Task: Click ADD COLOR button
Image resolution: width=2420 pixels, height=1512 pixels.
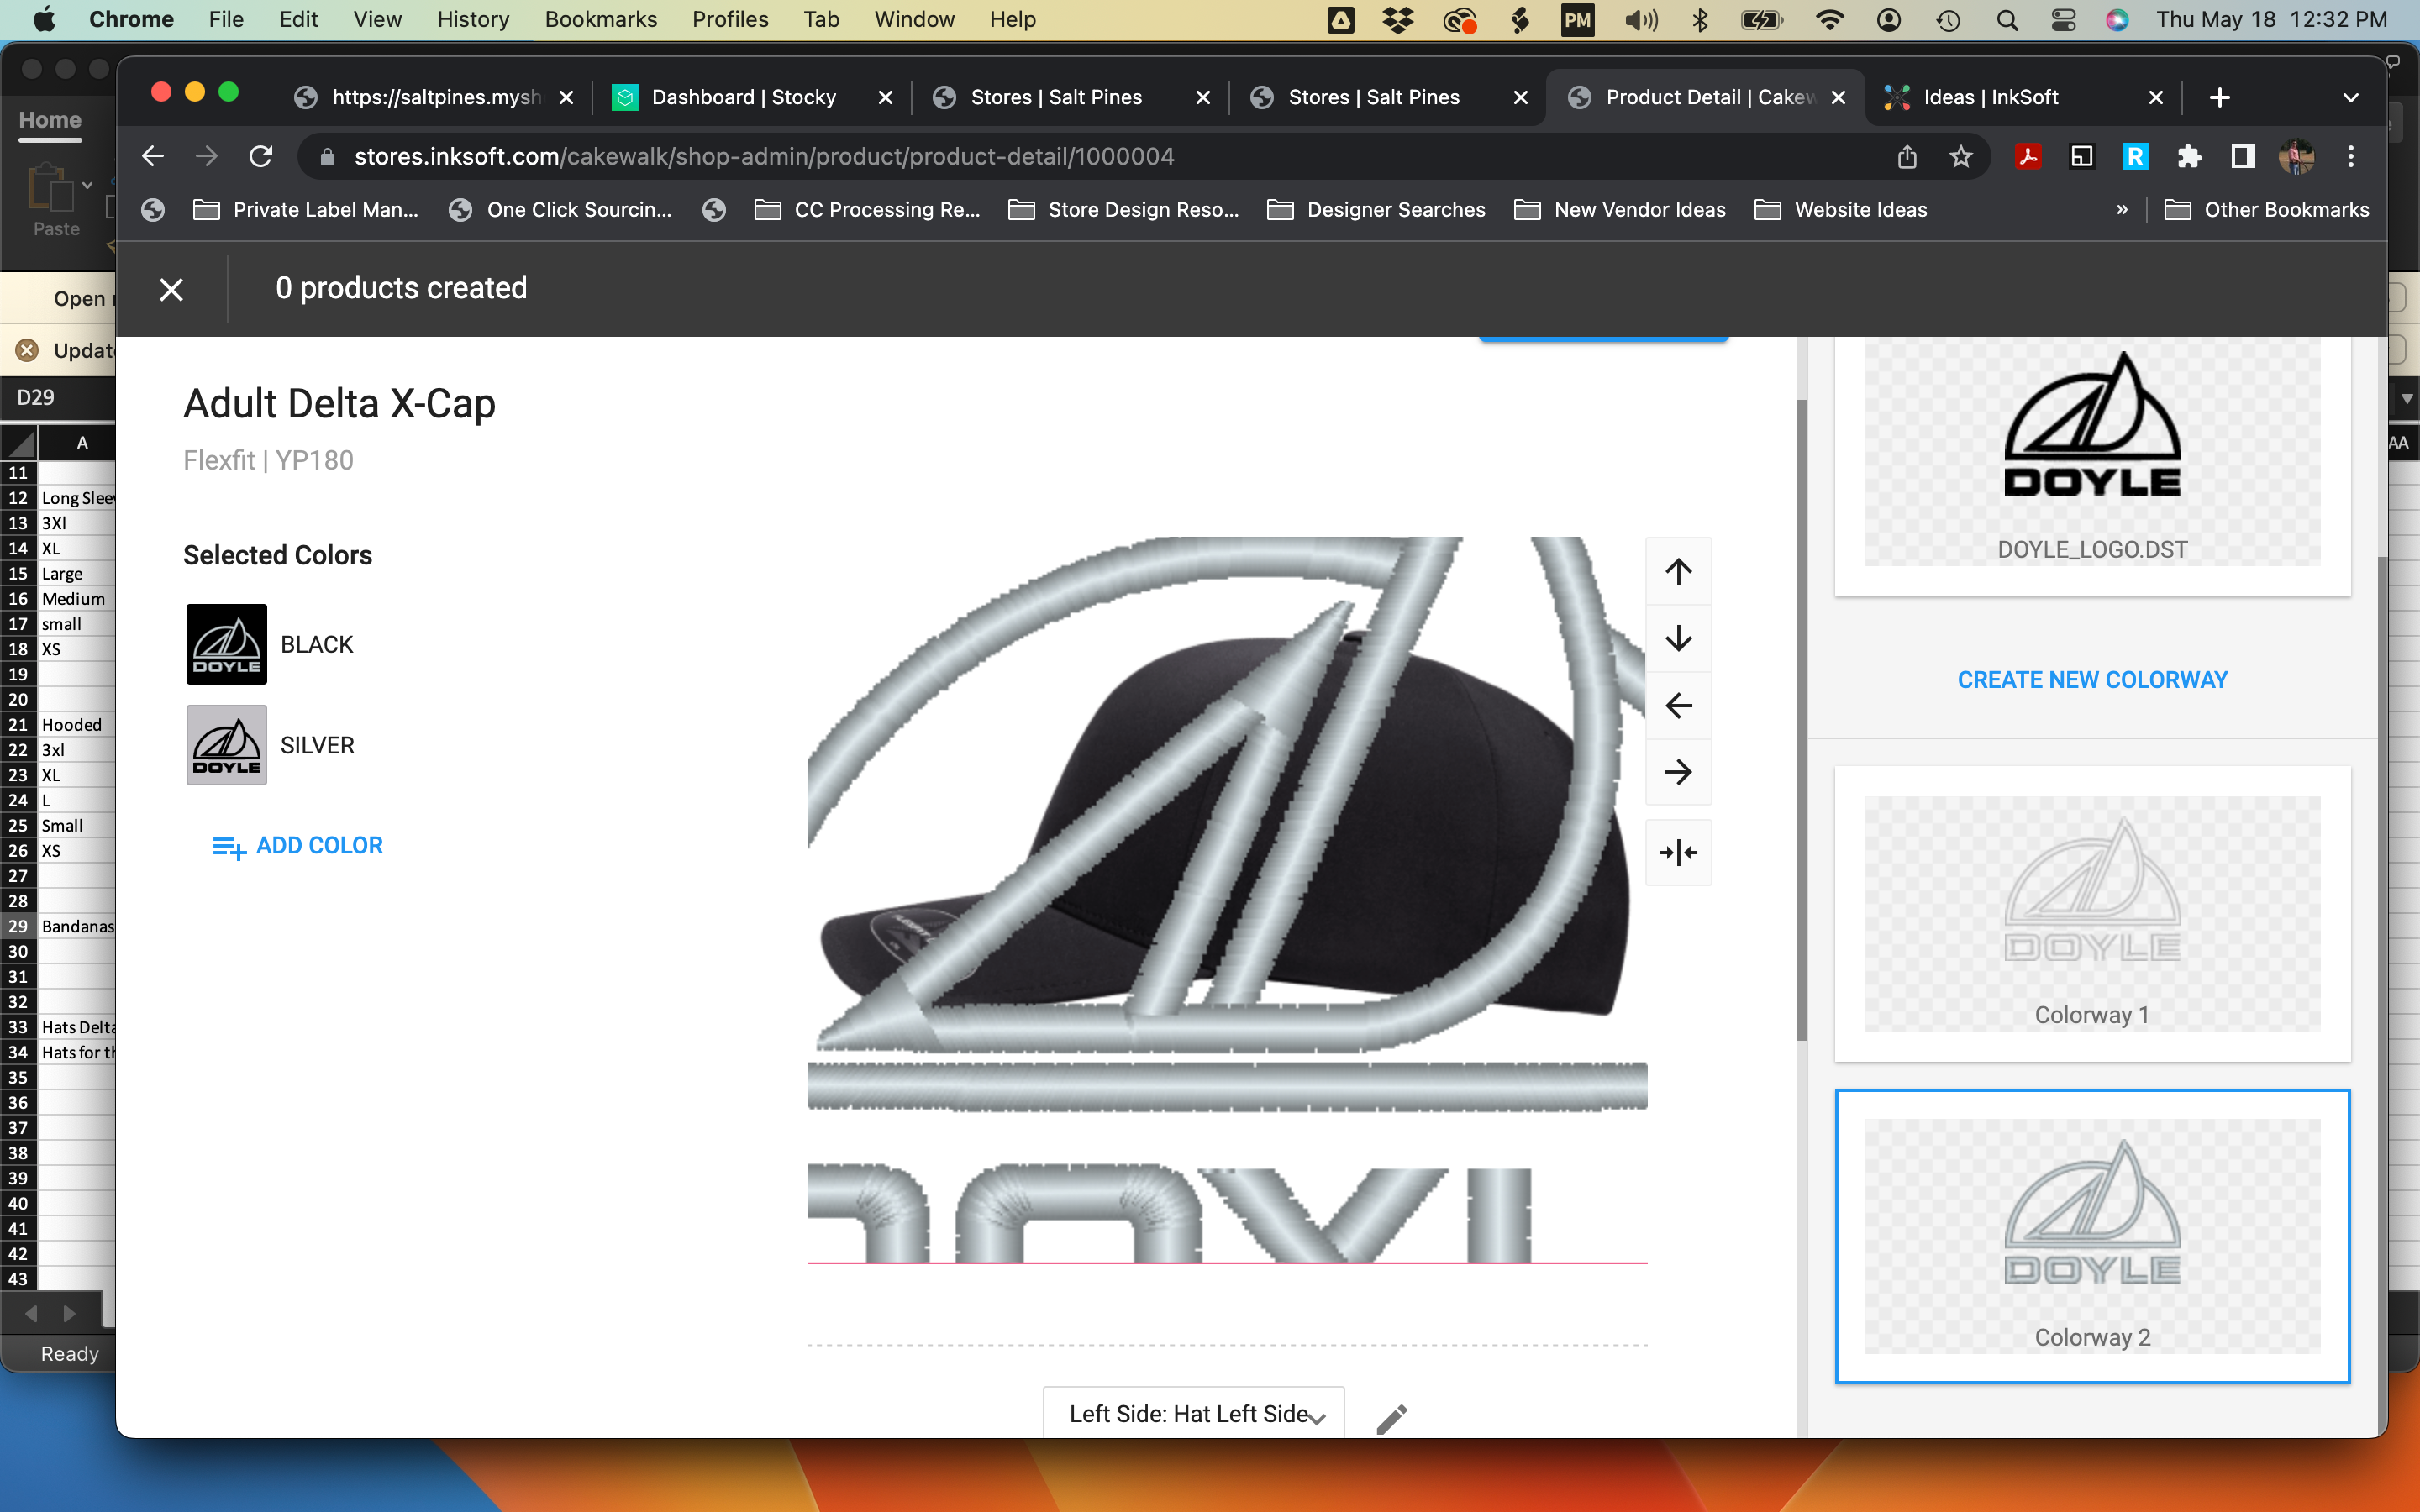Action: 296,845
